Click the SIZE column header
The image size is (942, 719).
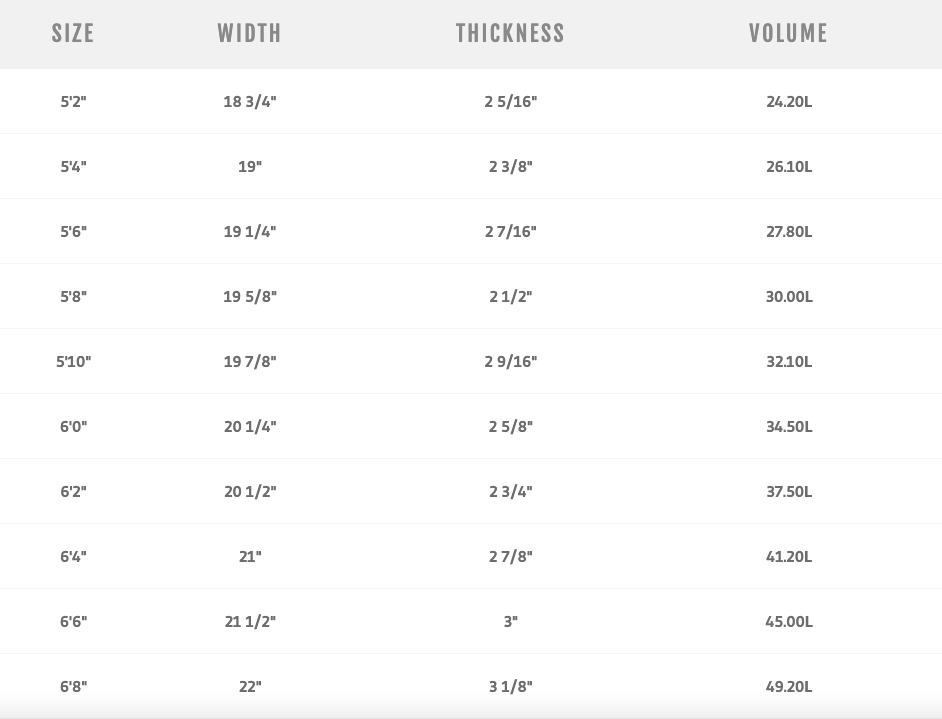pos(73,33)
